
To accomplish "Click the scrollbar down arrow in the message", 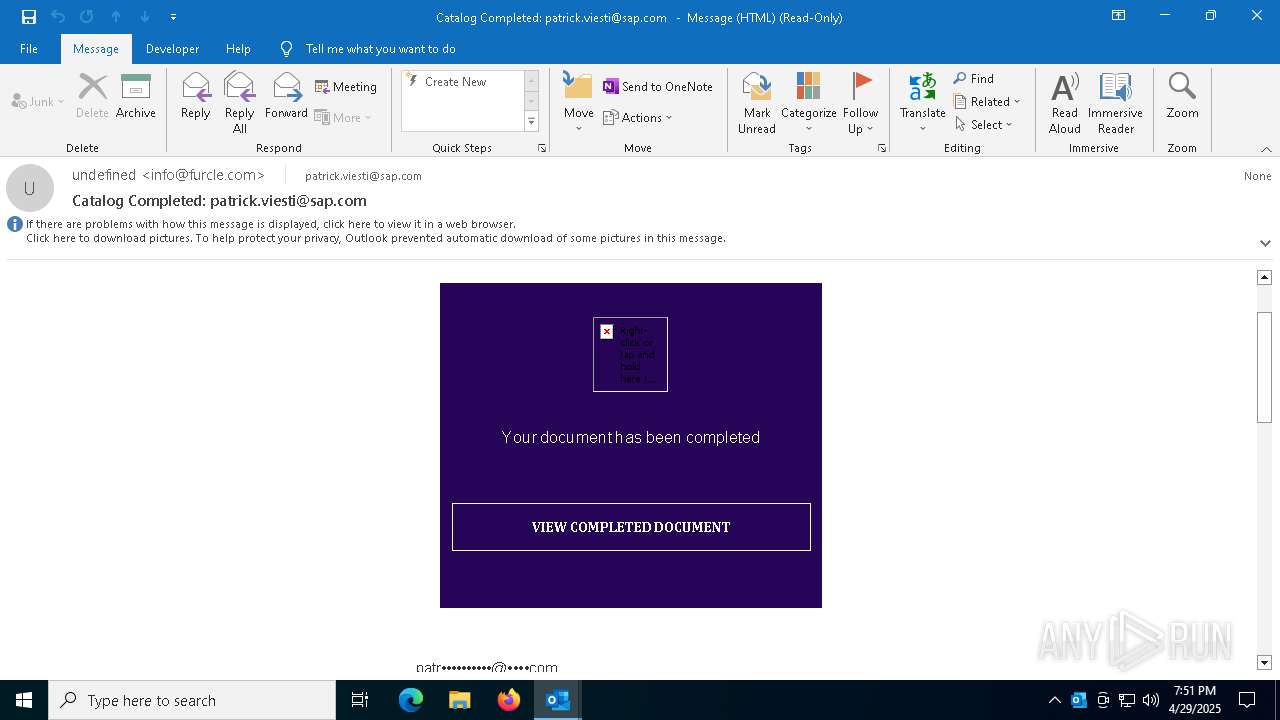I will pyautogui.click(x=1264, y=662).
